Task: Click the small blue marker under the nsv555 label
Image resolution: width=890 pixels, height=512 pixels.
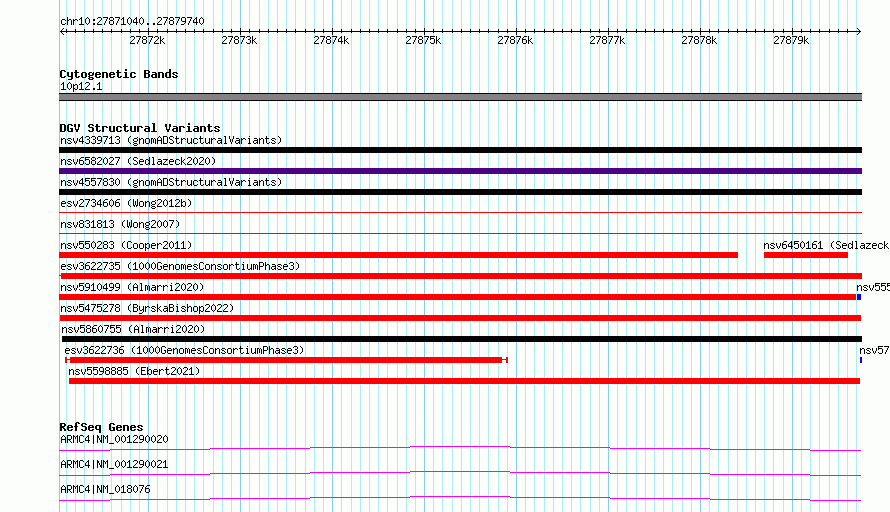Action: click(x=859, y=297)
